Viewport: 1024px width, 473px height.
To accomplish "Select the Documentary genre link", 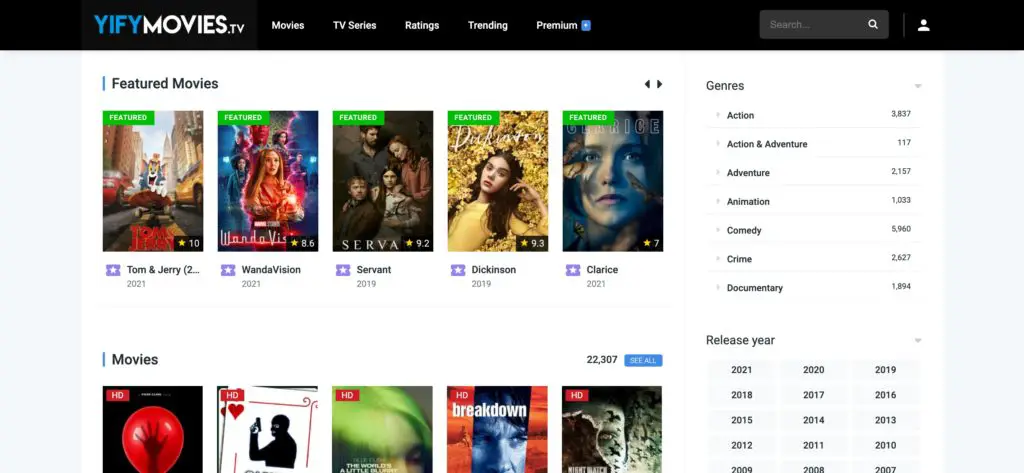I will tap(754, 288).
